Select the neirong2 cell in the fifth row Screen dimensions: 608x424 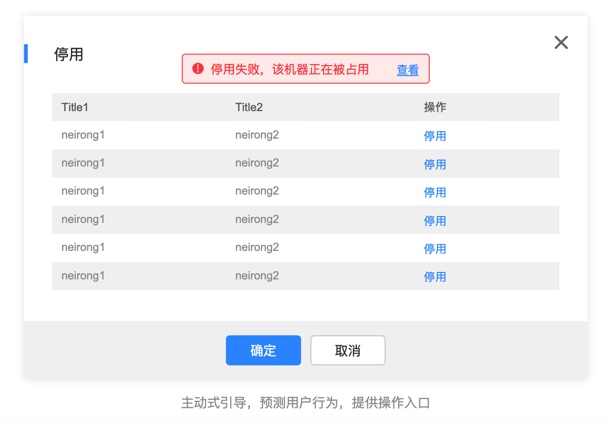(x=257, y=247)
